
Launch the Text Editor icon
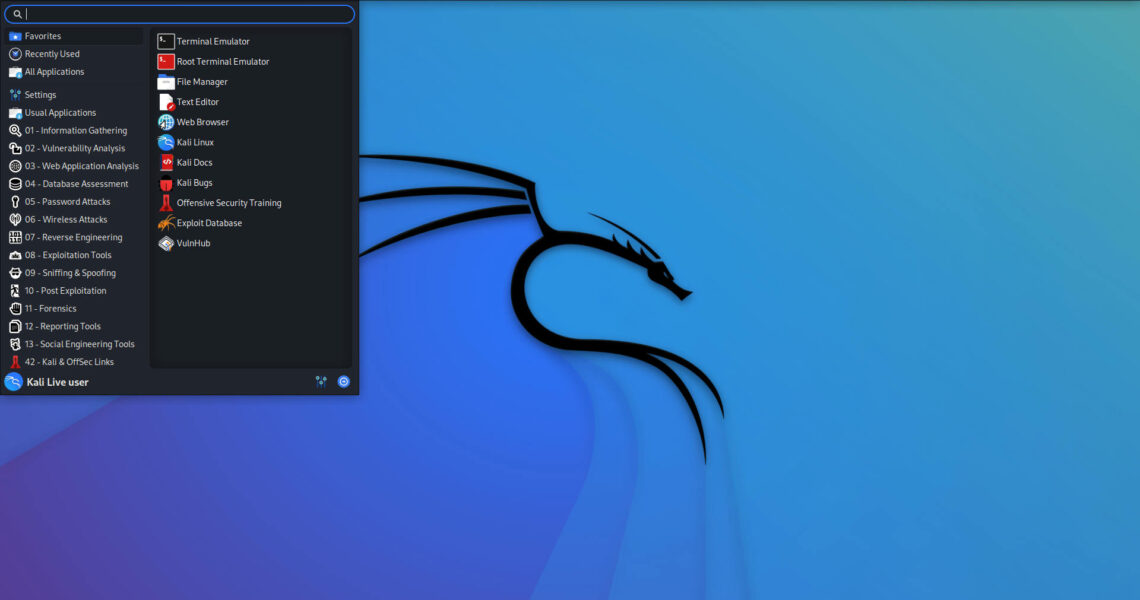pyautogui.click(x=166, y=102)
